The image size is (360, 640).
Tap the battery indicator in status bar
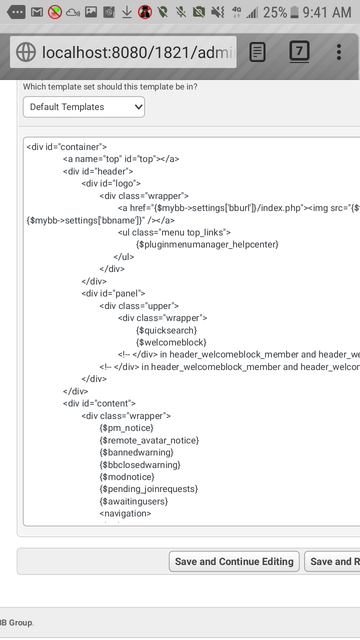click(294, 12)
